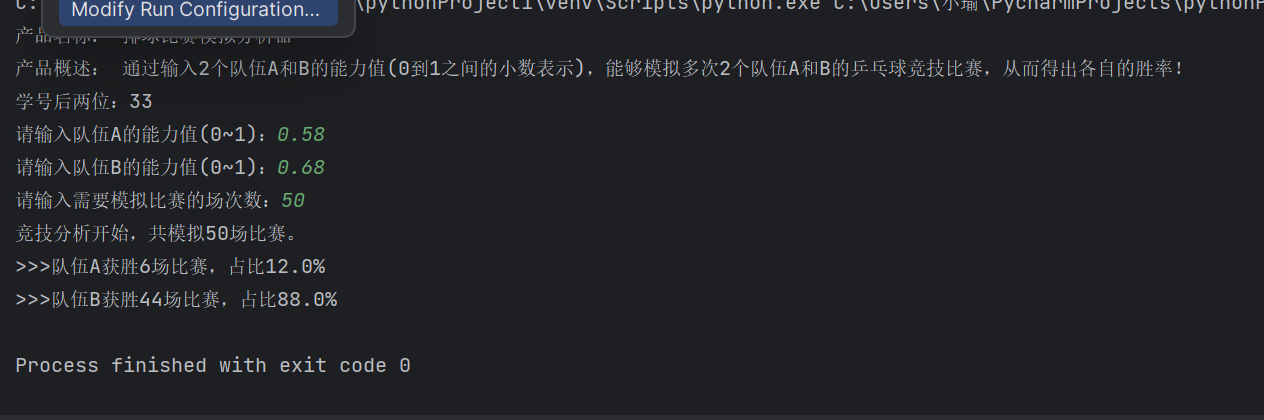This screenshot has height=420, width=1264.
Task: Click the 队伍B获胜44场比赛 result line
Action: pyautogui.click(x=176, y=299)
